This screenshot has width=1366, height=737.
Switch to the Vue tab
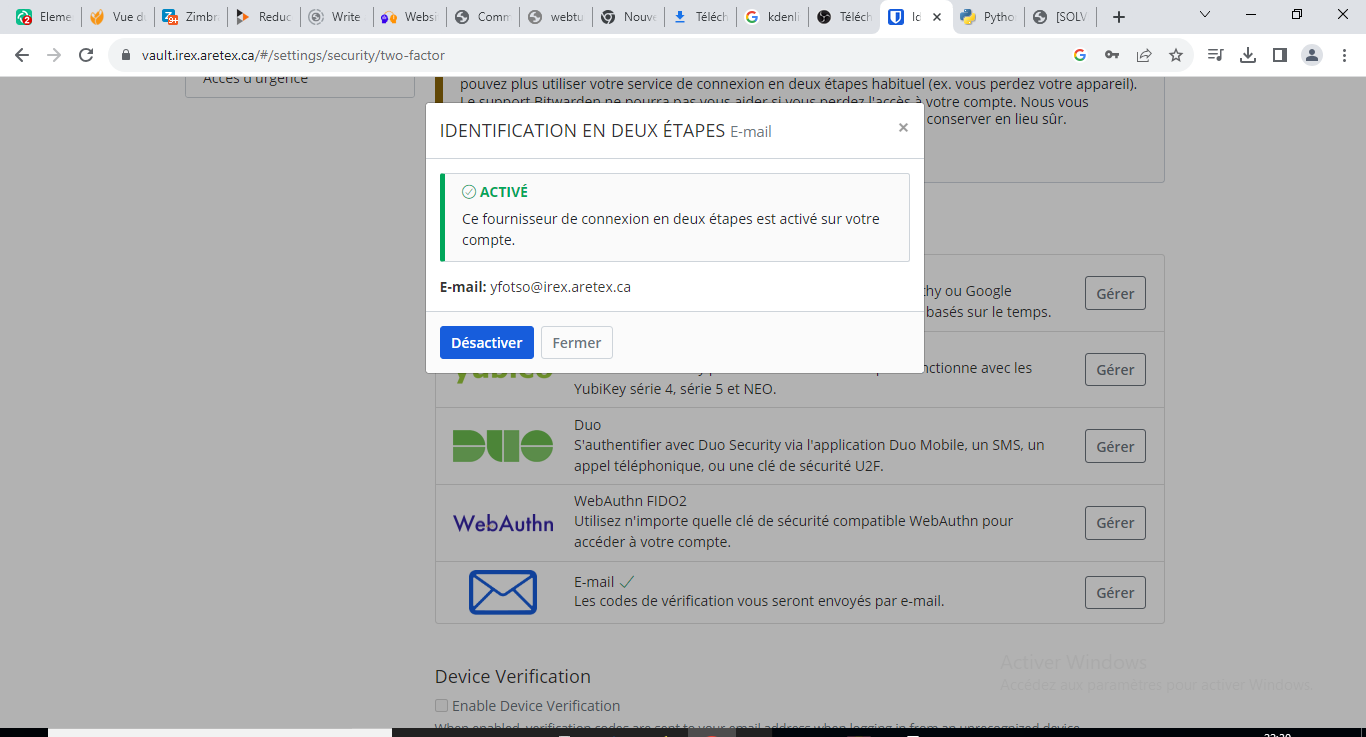[x=117, y=17]
